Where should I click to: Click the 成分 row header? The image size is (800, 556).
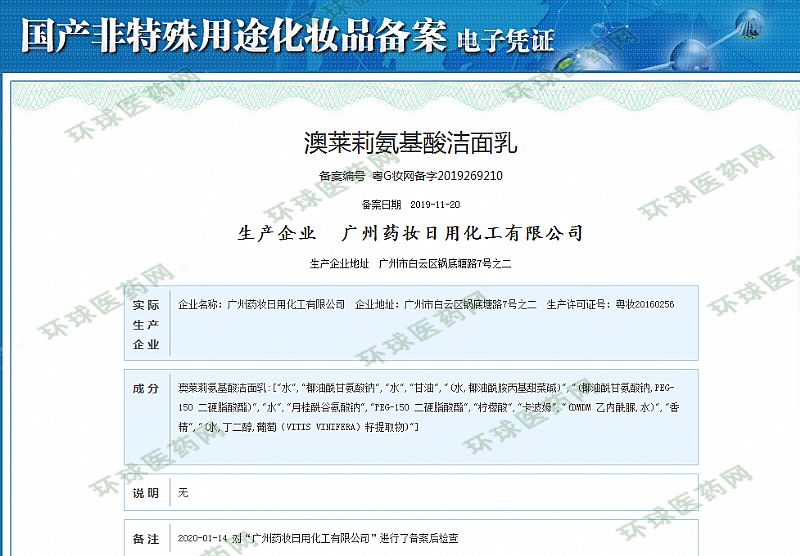(145, 388)
